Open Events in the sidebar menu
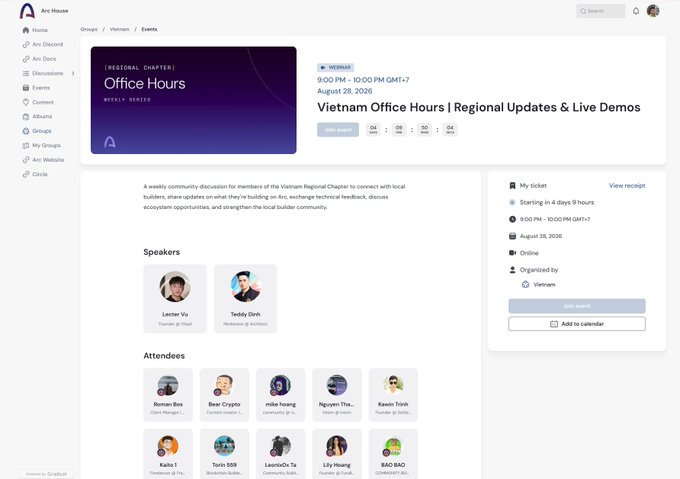Image resolution: width=680 pixels, height=479 pixels. [x=41, y=88]
